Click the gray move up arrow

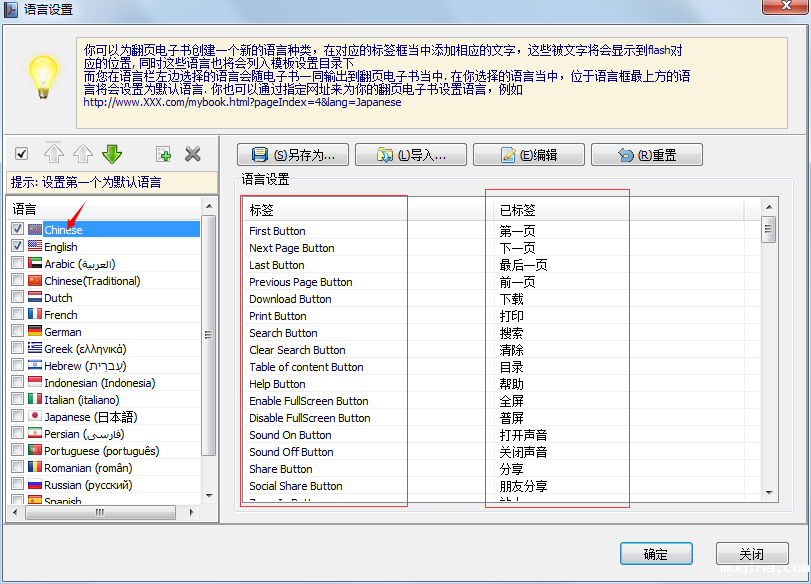pyautogui.click(x=83, y=154)
